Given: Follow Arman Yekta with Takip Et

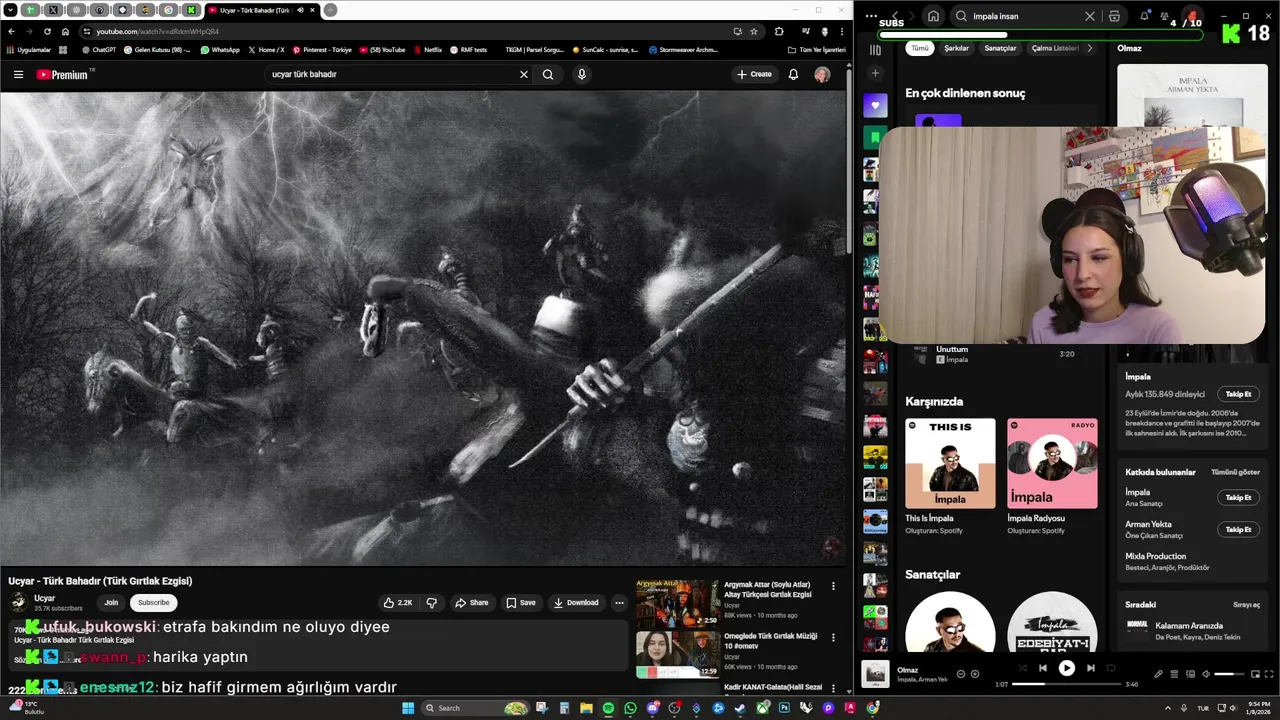Looking at the screenshot, I should click(x=1238, y=529).
